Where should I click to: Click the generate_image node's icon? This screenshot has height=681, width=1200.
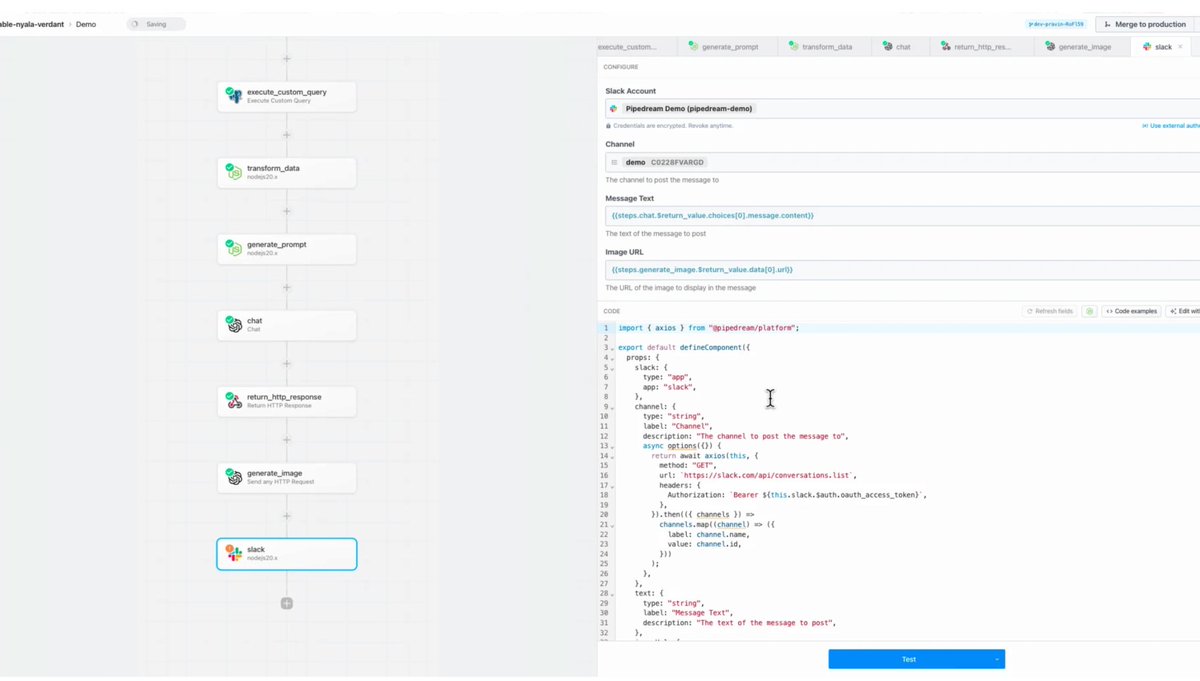(x=234, y=477)
